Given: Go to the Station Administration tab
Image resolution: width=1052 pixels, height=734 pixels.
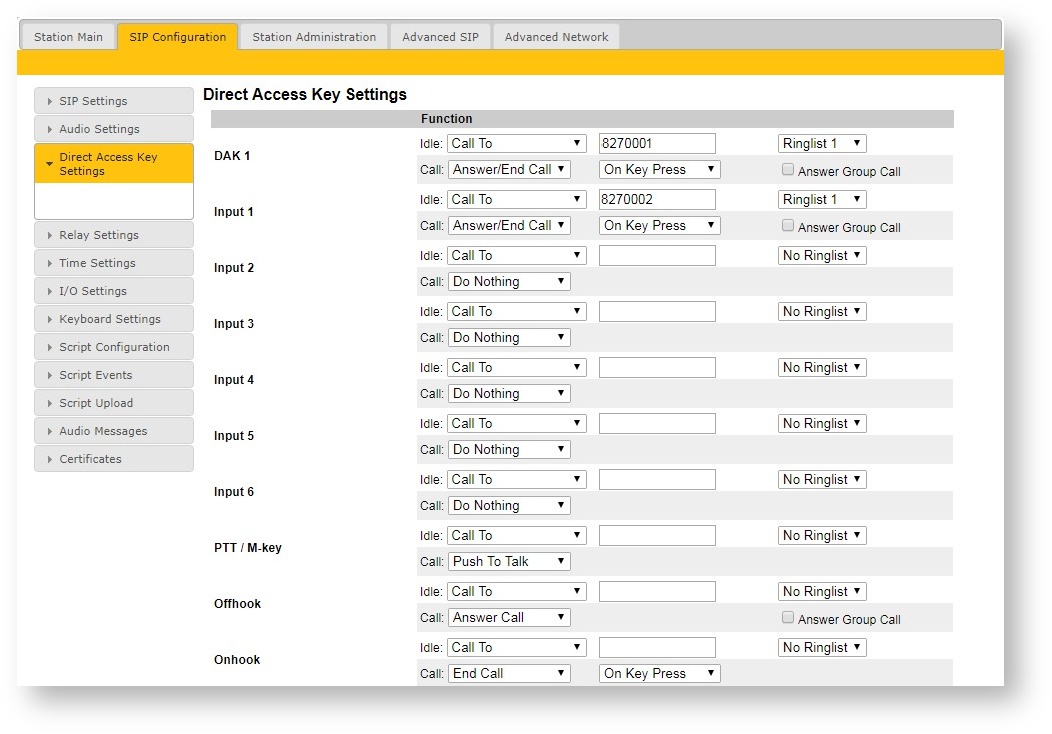Looking at the screenshot, I should click(x=314, y=37).
